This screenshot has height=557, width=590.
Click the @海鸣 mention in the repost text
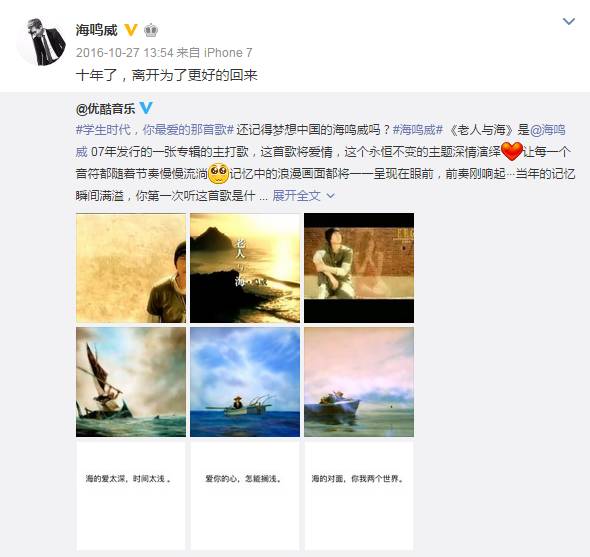(548, 130)
